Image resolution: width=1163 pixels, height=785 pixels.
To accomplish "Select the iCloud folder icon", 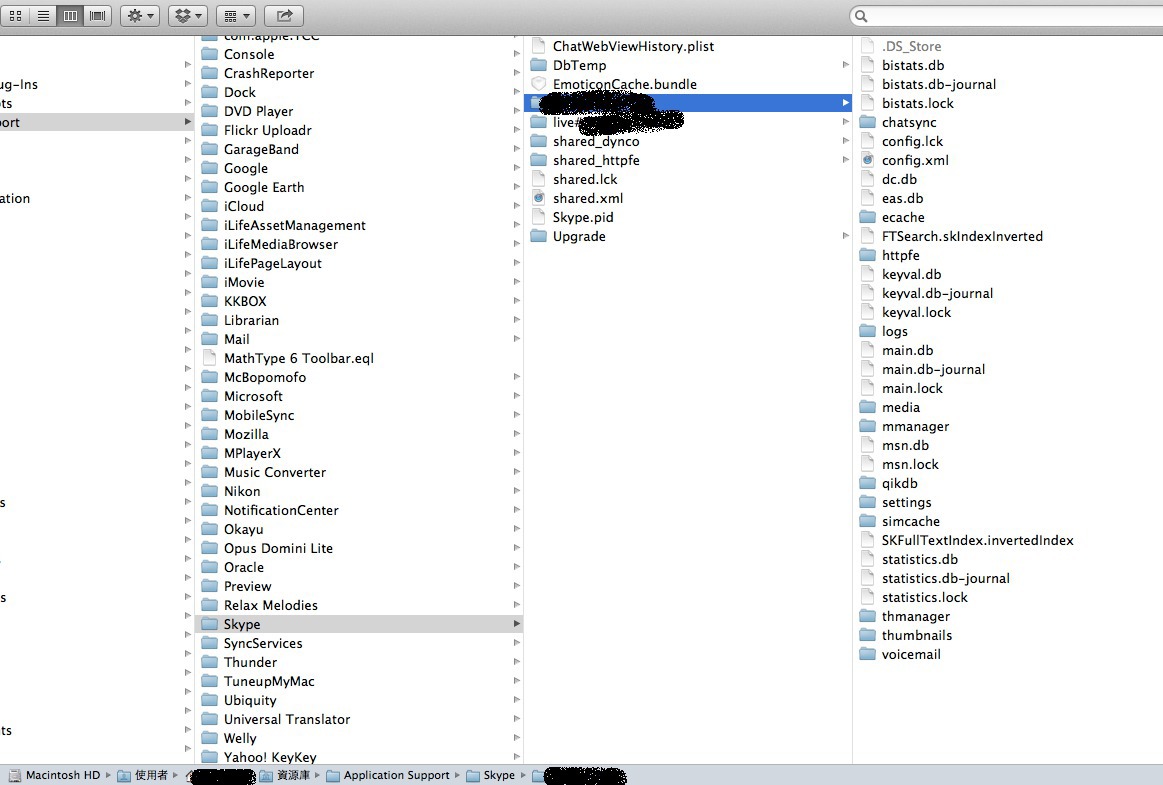I will 210,206.
